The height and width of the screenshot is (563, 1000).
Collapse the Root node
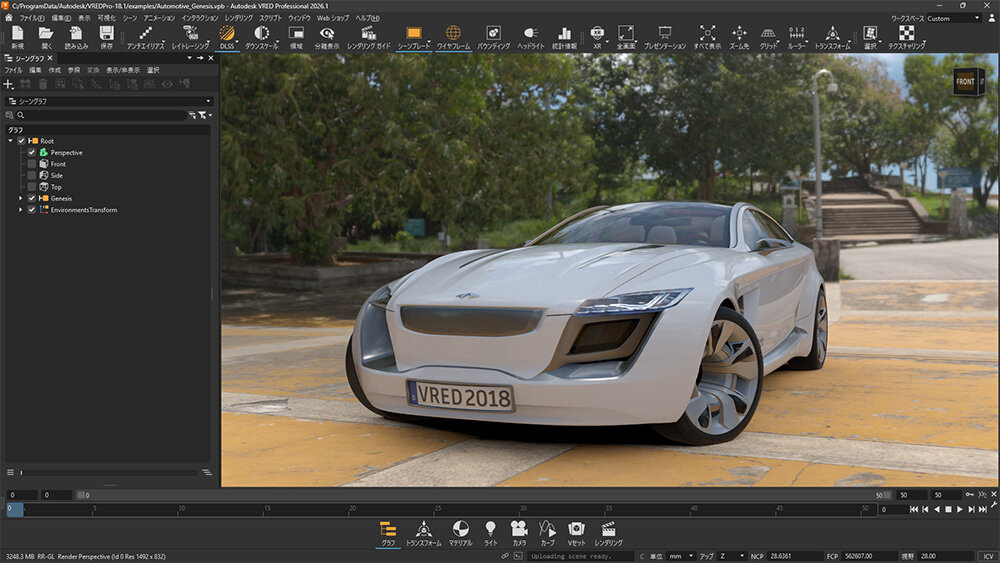(x=11, y=141)
